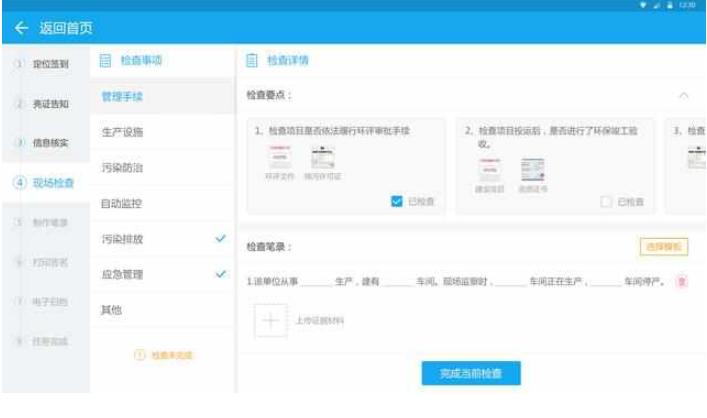Open the 建设项目 document icon
707x418 pixels.
point(489,170)
